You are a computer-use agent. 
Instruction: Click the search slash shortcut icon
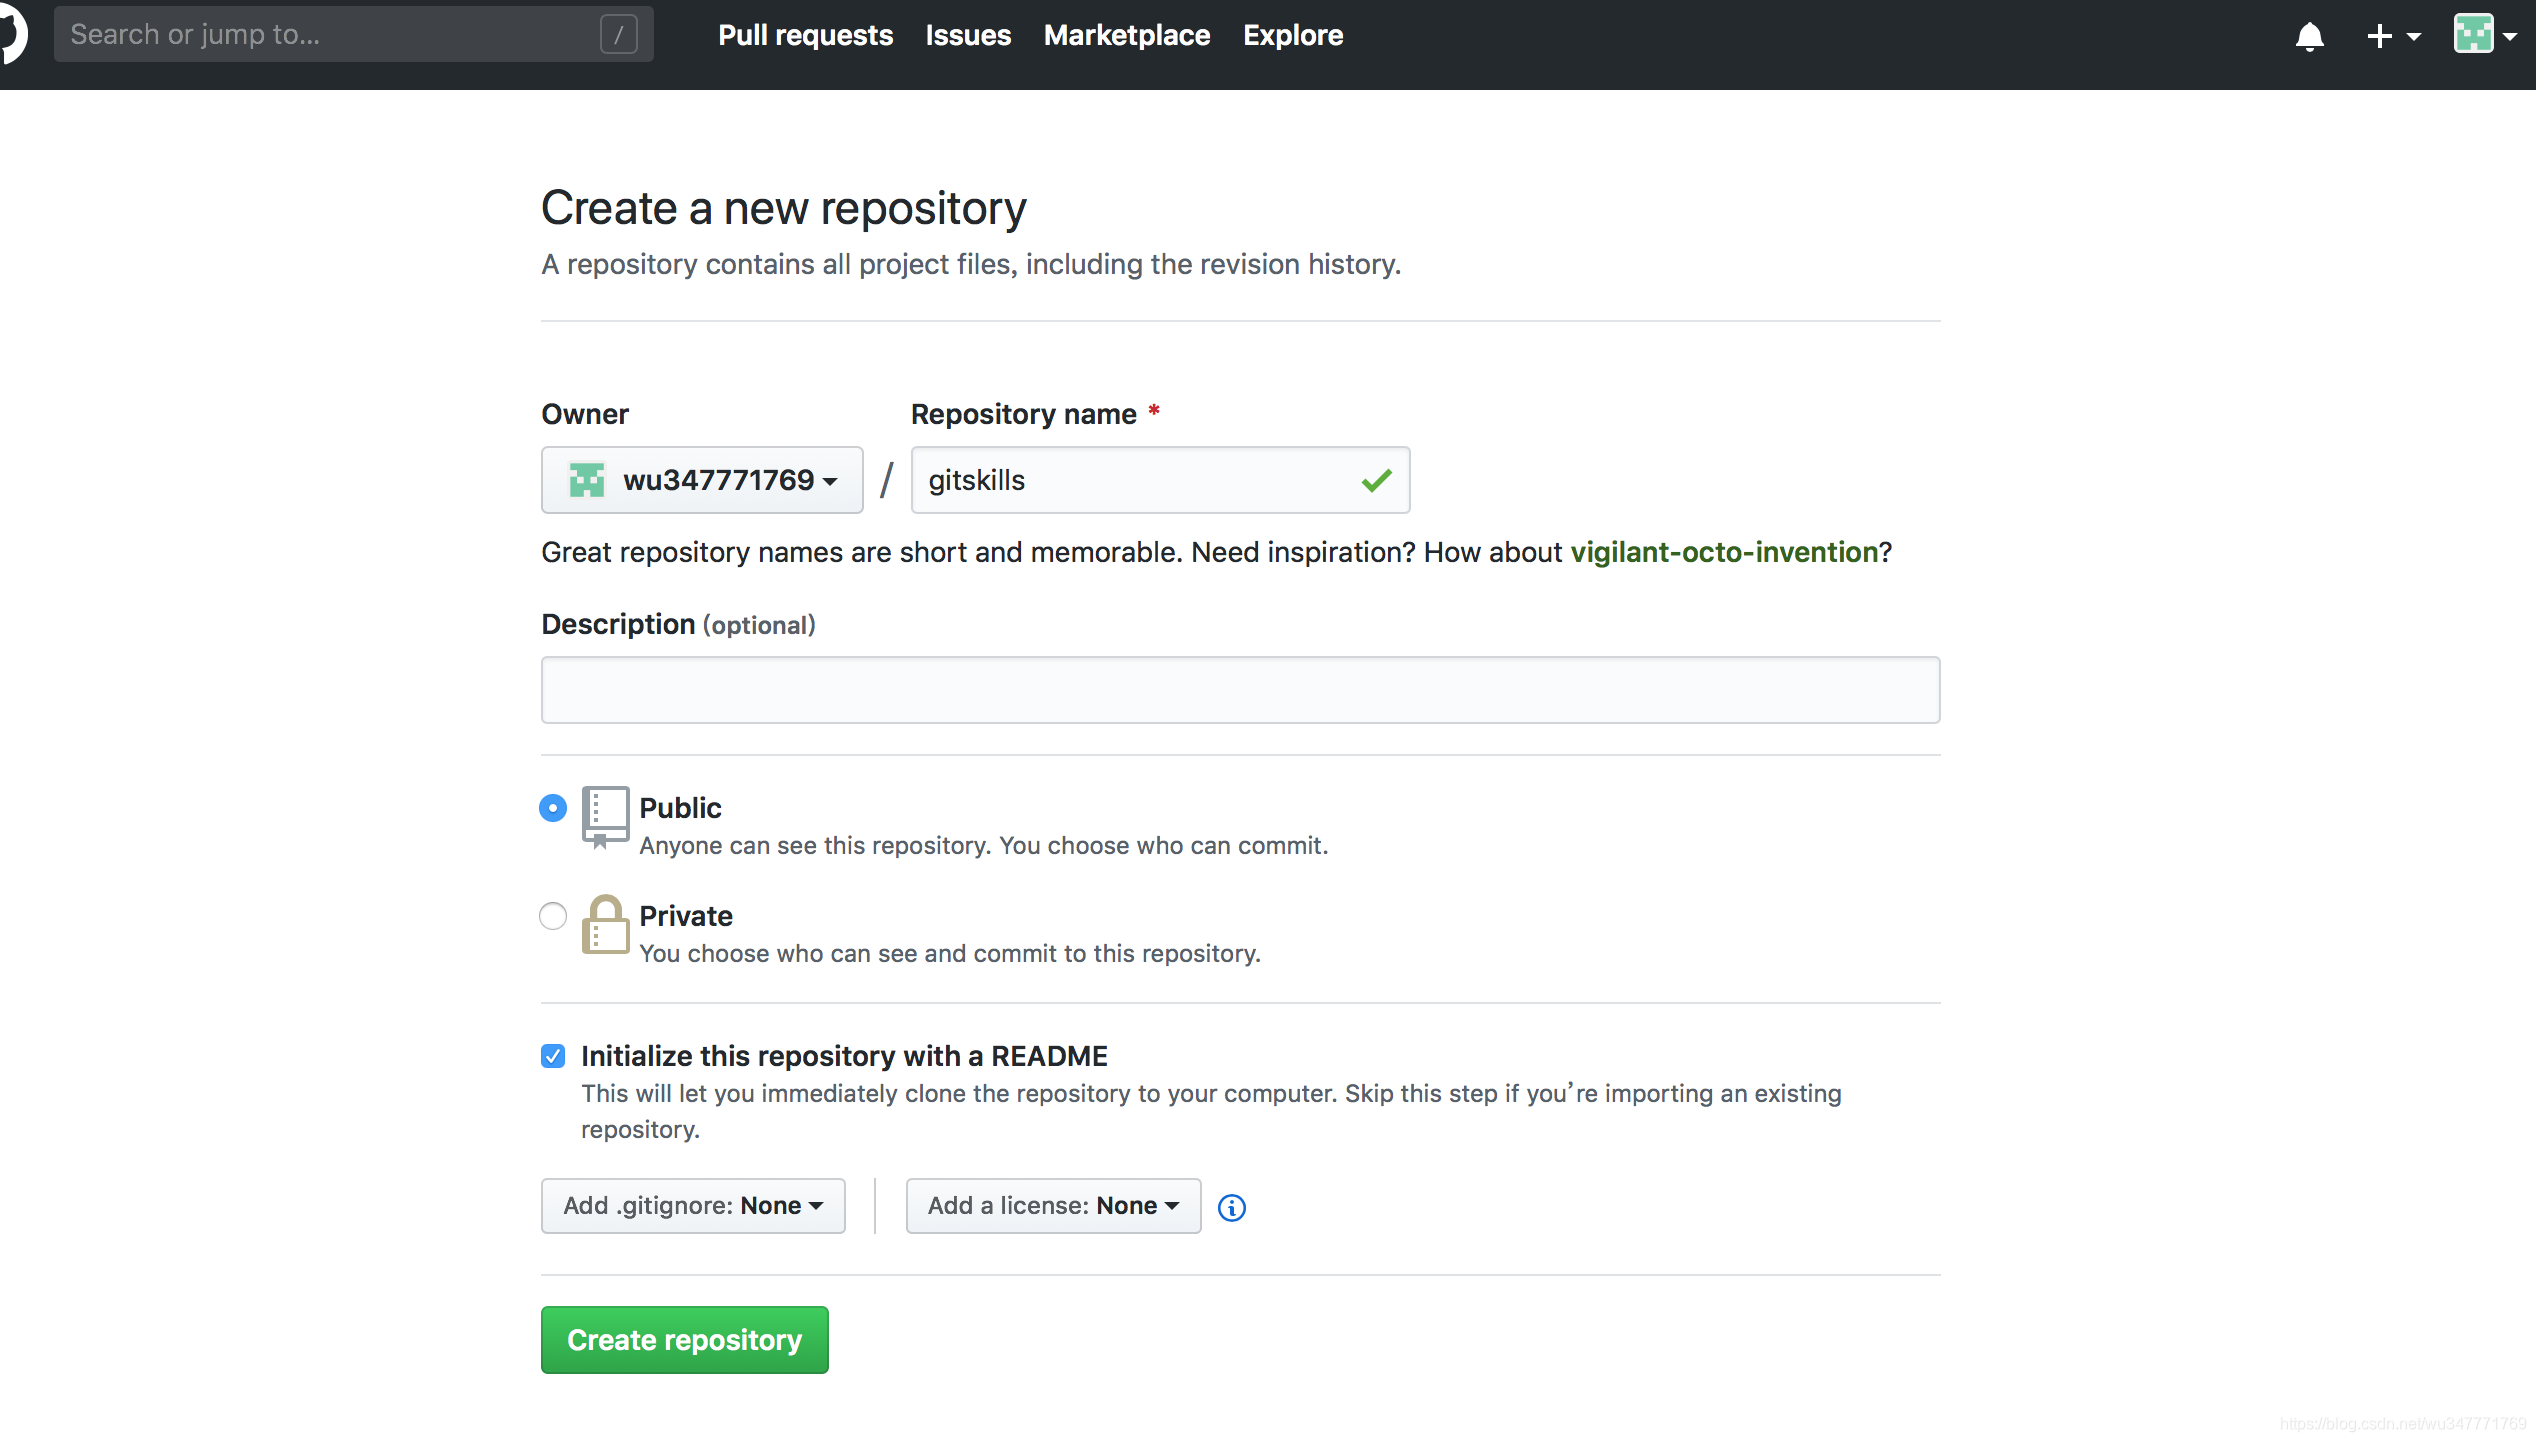click(618, 35)
